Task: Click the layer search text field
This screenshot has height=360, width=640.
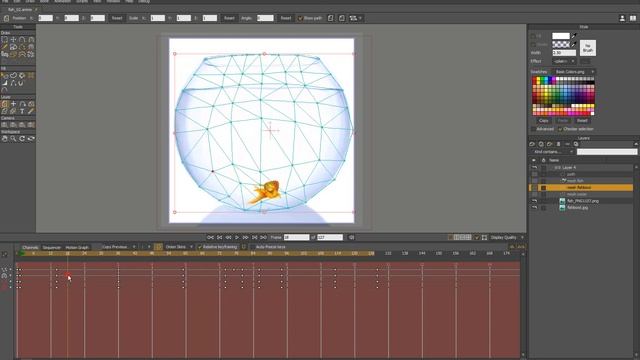Action: point(607,152)
